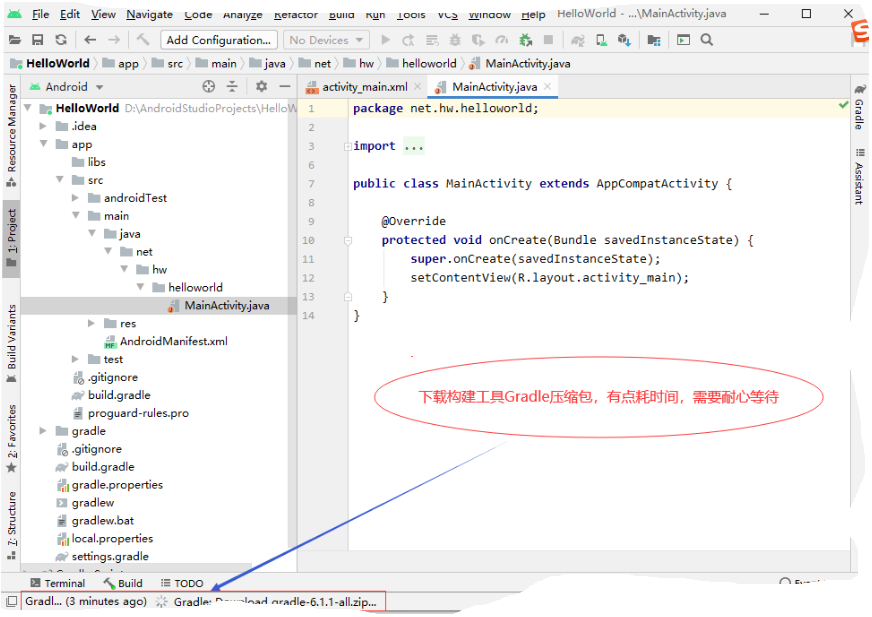
Task: Expand the .idea folder
Action: tap(43, 126)
